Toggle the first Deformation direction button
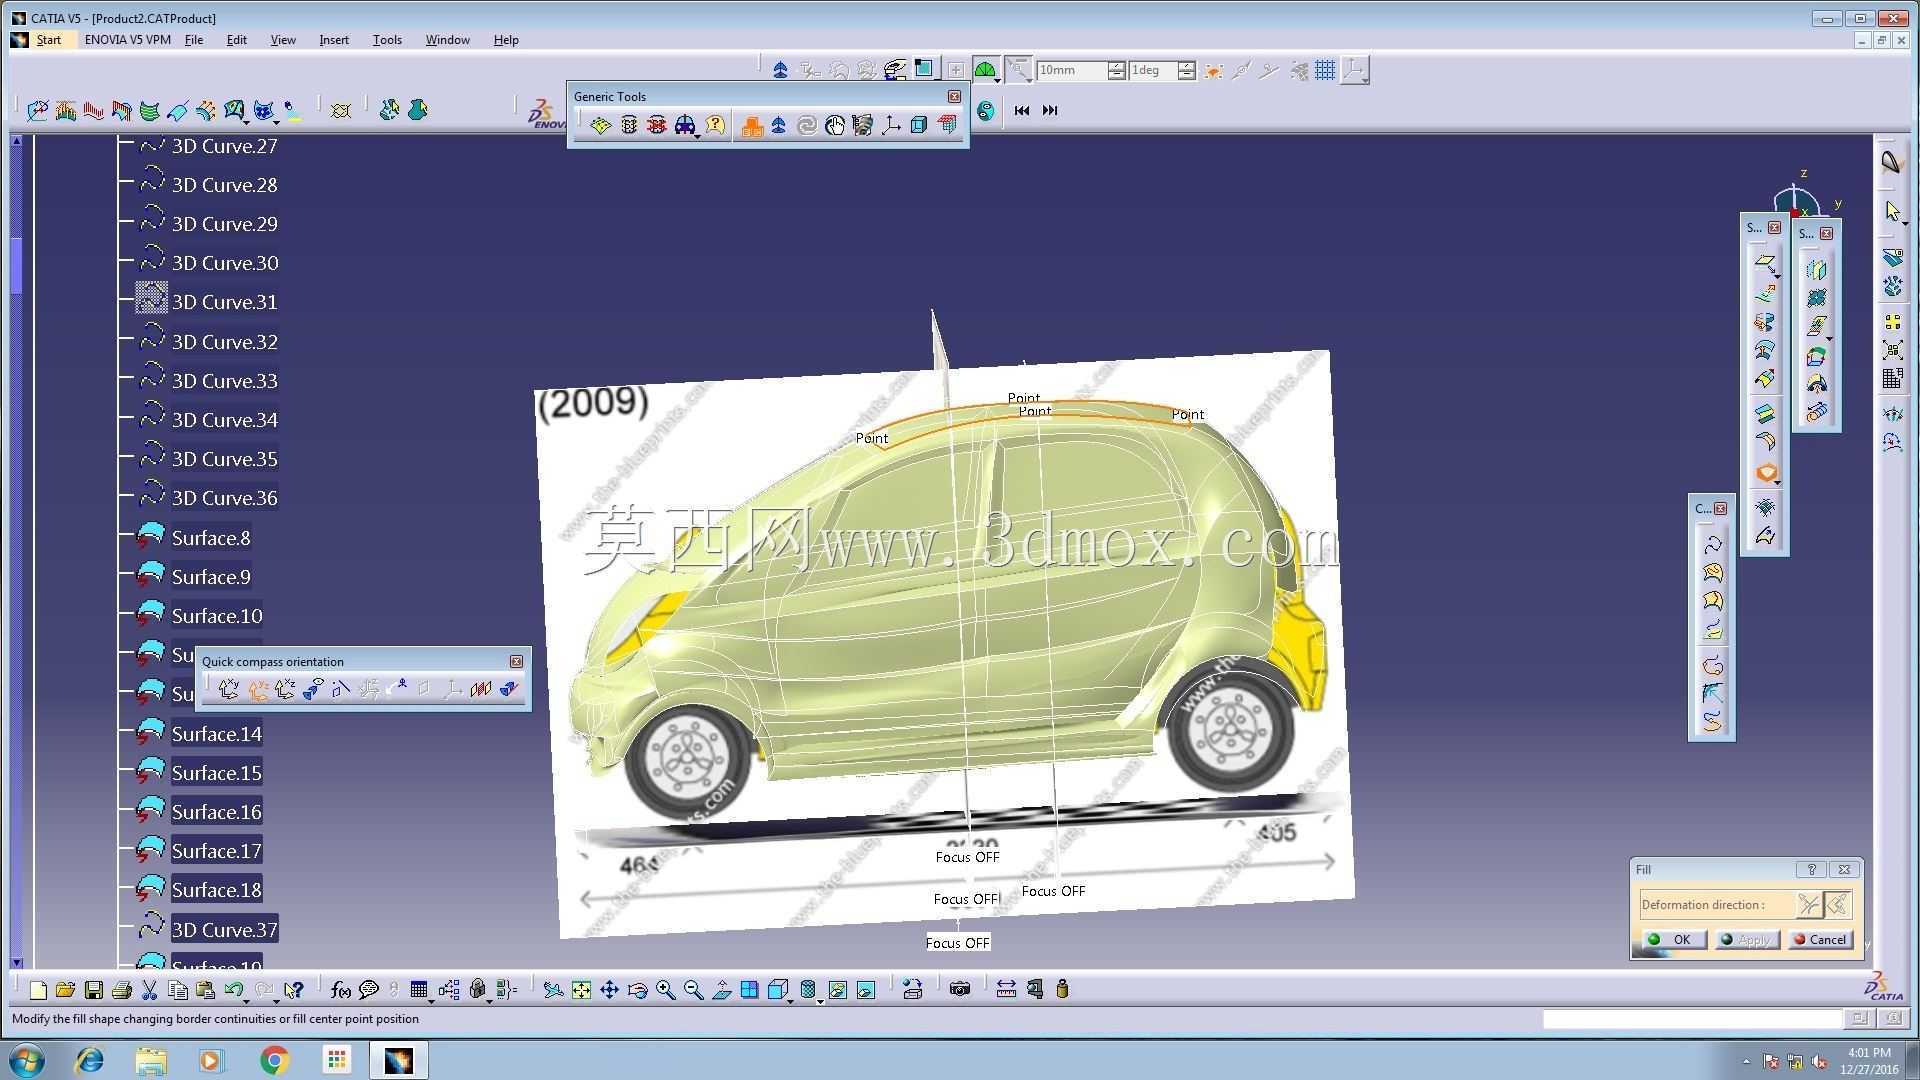Image resolution: width=1920 pixels, height=1080 pixels. click(1808, 905)
